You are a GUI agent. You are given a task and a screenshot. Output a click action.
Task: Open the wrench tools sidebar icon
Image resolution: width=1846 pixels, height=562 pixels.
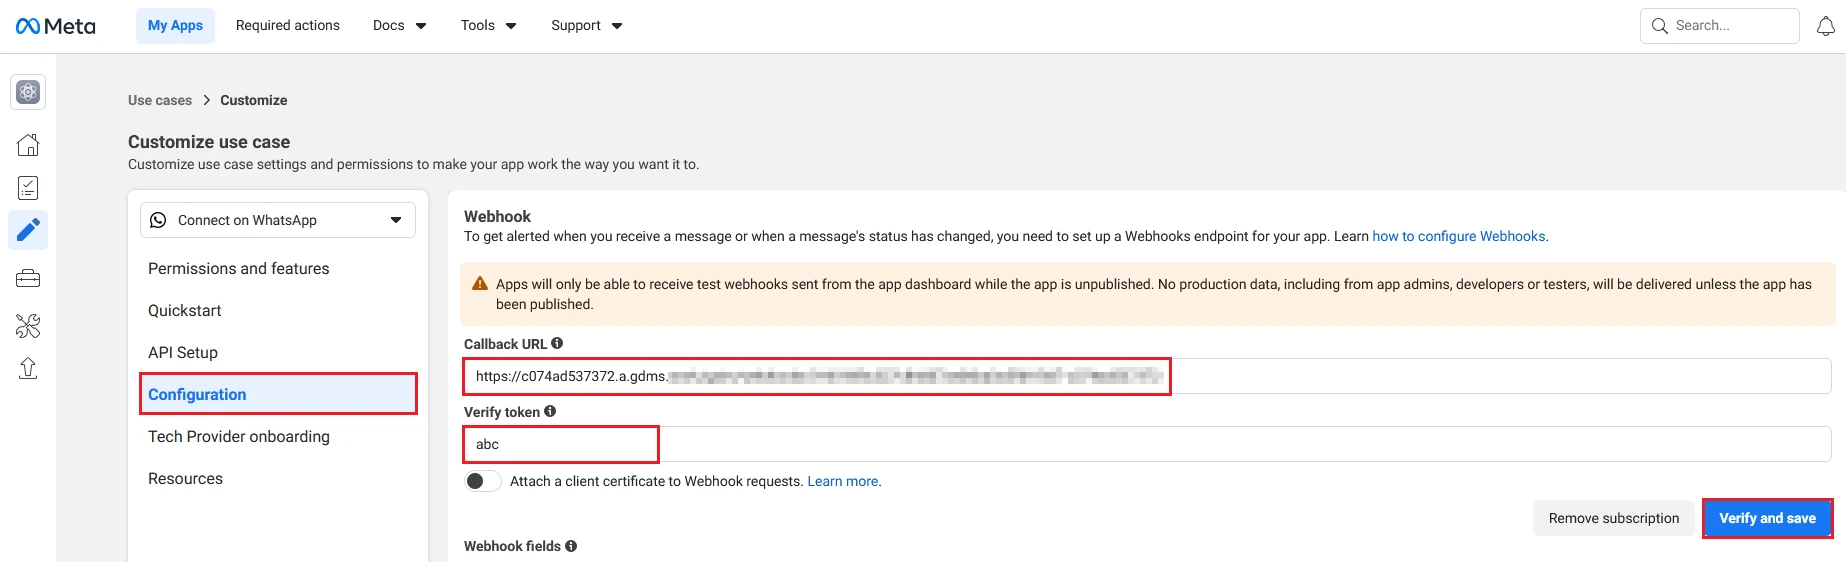[28, 325]
